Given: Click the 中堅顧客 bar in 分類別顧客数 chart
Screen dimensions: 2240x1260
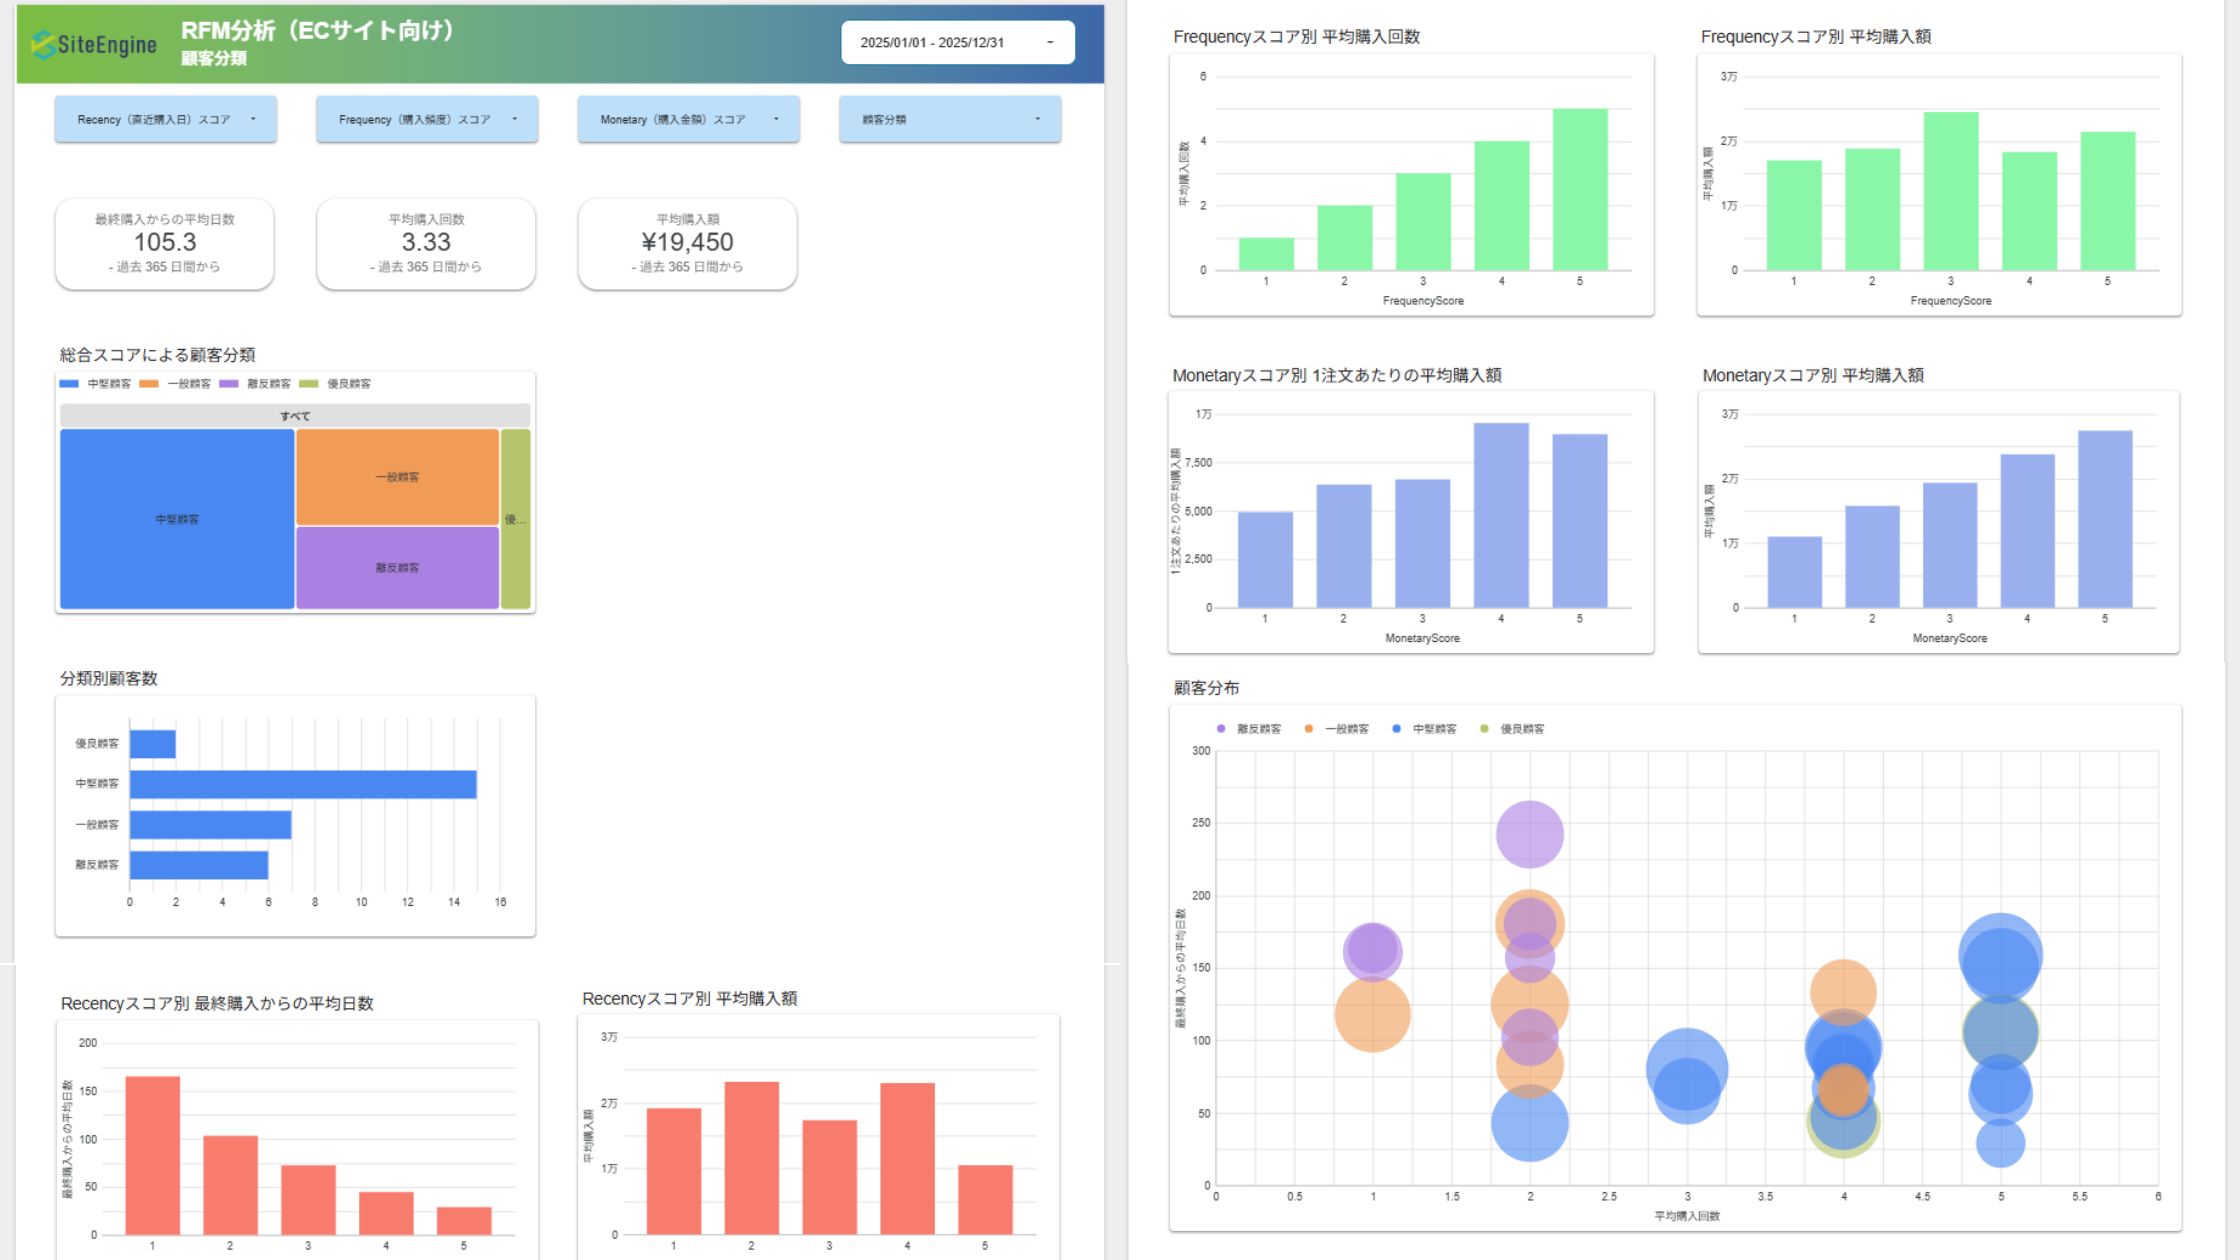Looking at the screenshot, I should (303, 784).
